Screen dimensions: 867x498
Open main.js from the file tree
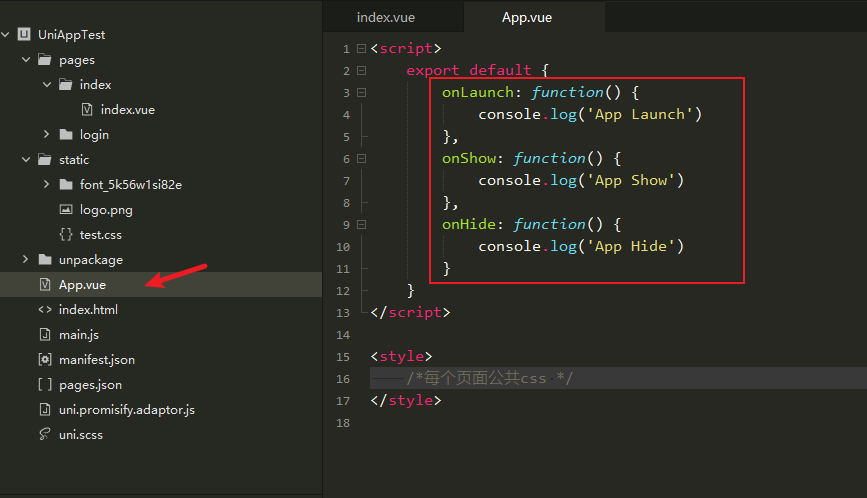[79, 335]
